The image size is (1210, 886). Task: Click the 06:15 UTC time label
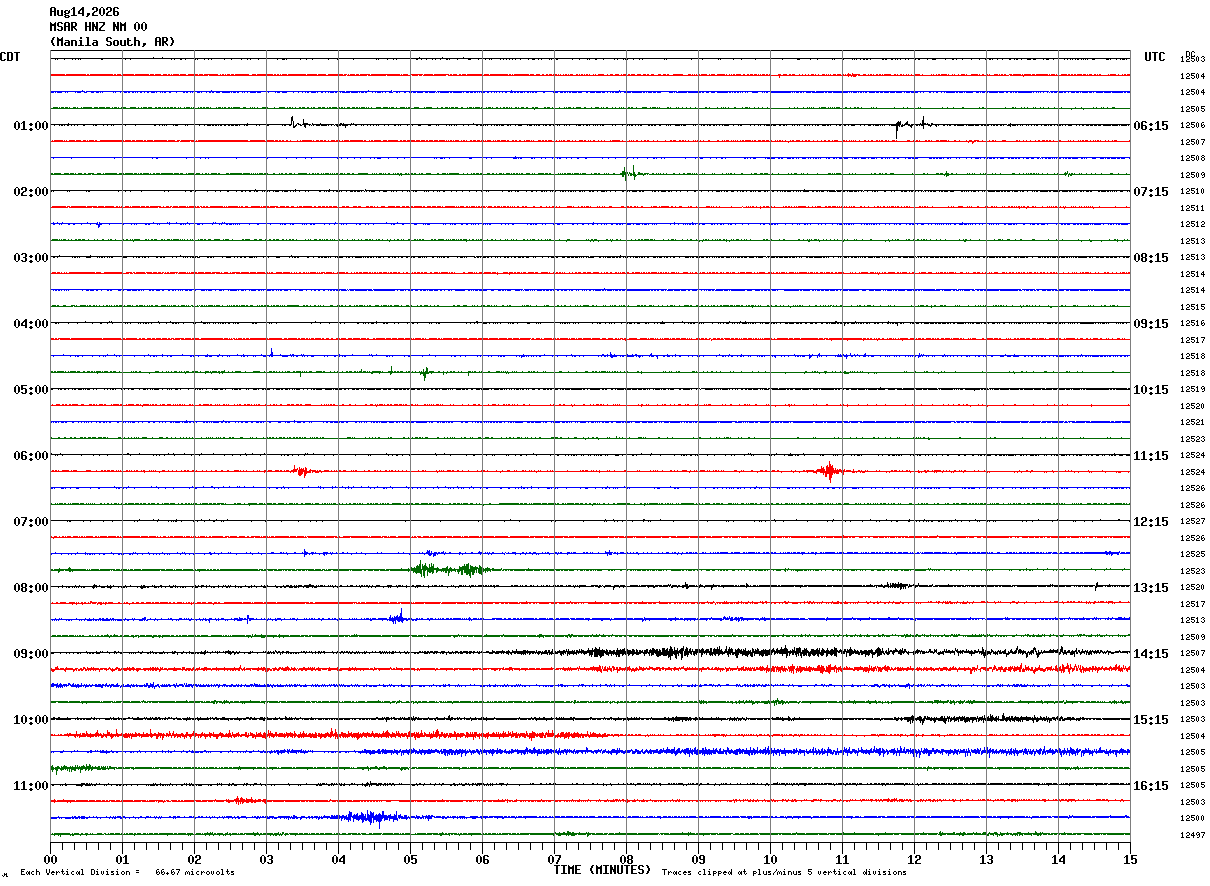click(1151, 126)
